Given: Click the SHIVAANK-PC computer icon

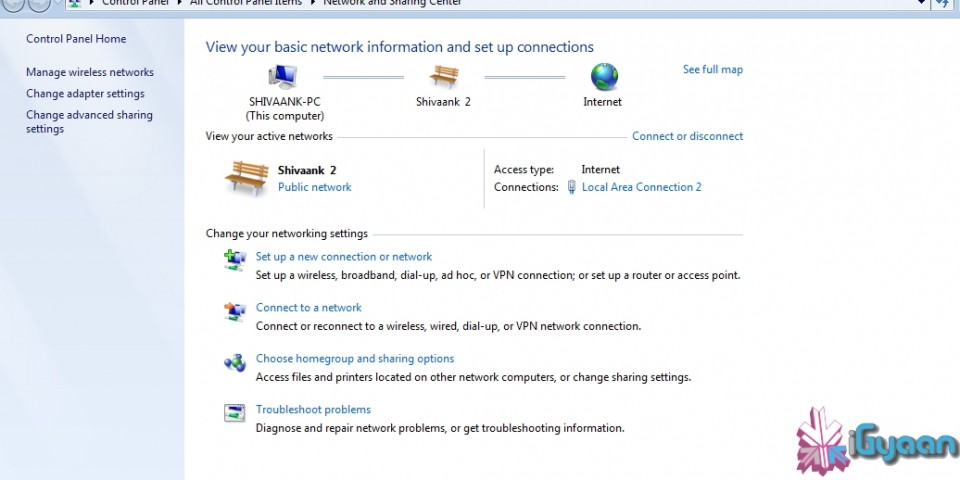Looking at the screenshot, I should click(x=284, y=77).
